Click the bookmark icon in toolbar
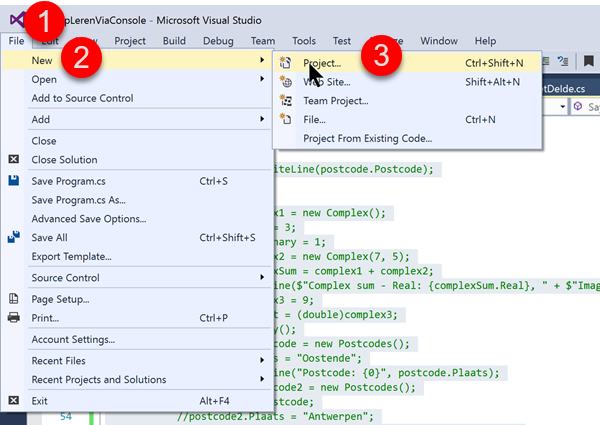The height and width of the screenshot is (425, 600). pos(589,61)
